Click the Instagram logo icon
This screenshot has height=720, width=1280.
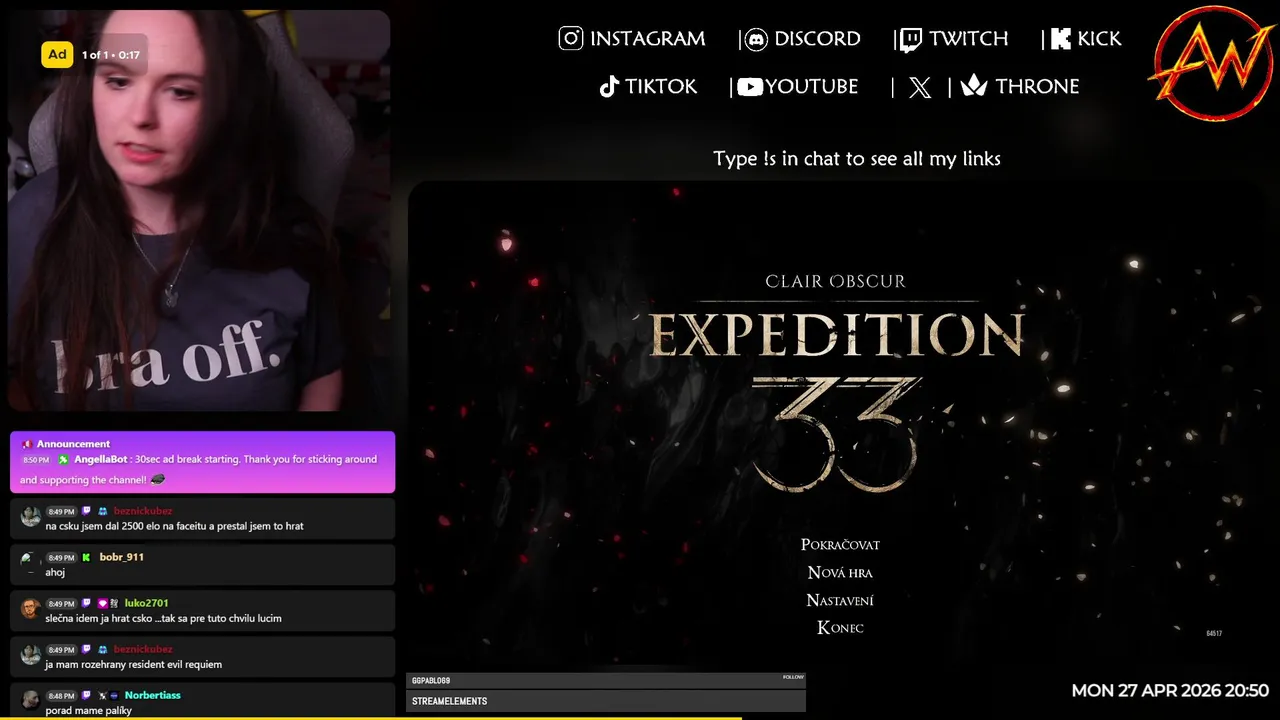(x=571, y=39)
